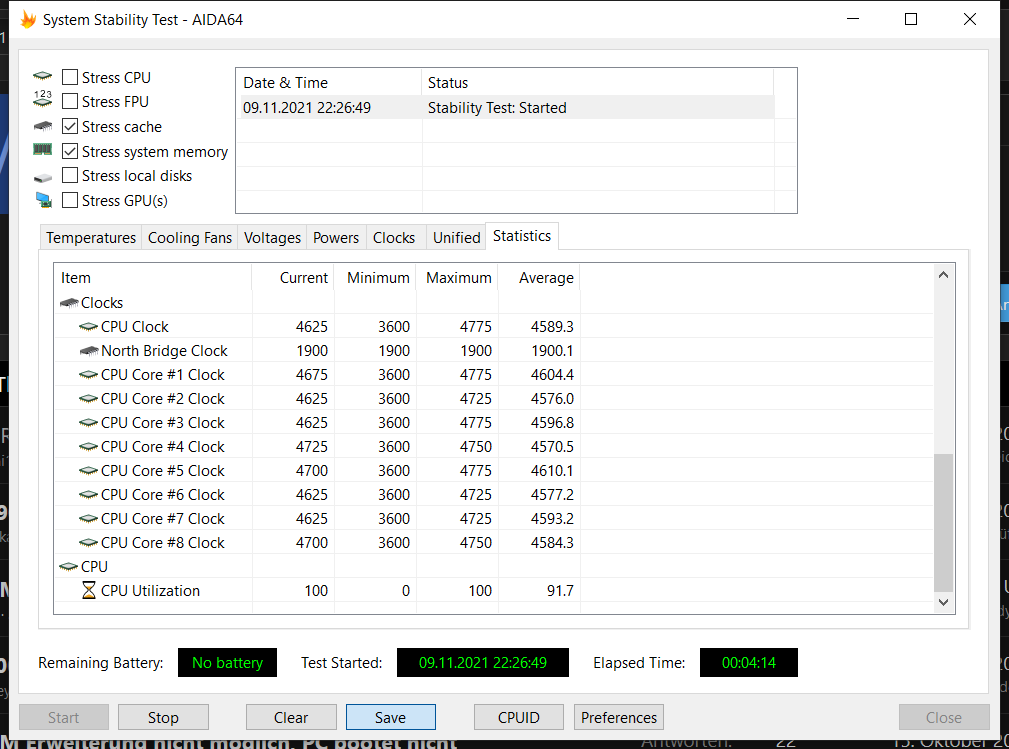Click the icon of North Bridge Clock row
Screen dimensions: 1009x749
coord(88,351)
